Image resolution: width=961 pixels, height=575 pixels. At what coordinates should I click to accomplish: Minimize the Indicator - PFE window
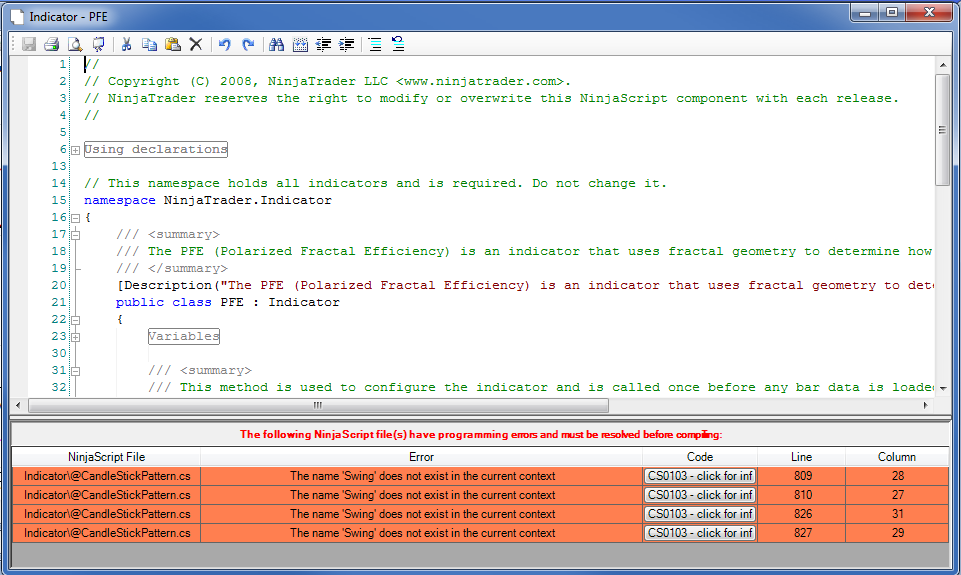(865, 12)
